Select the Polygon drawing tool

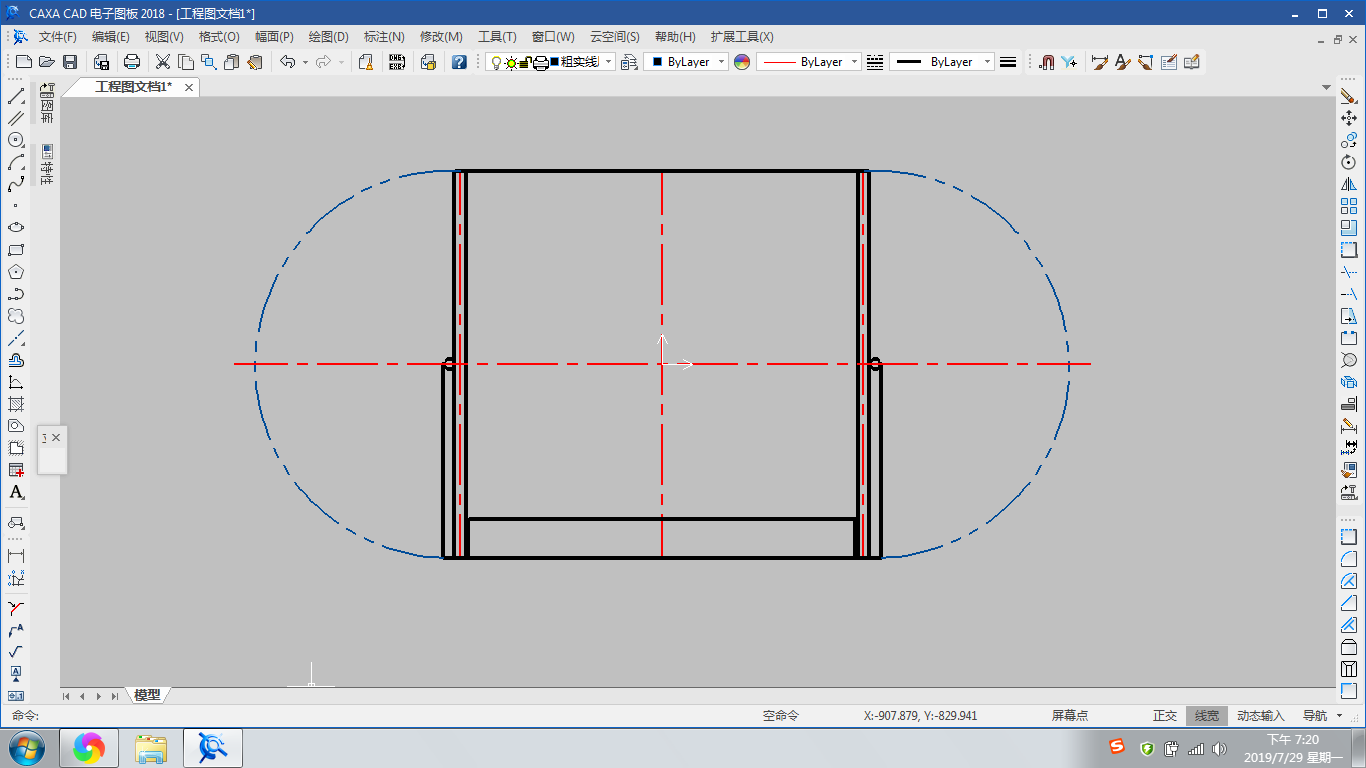16,272
